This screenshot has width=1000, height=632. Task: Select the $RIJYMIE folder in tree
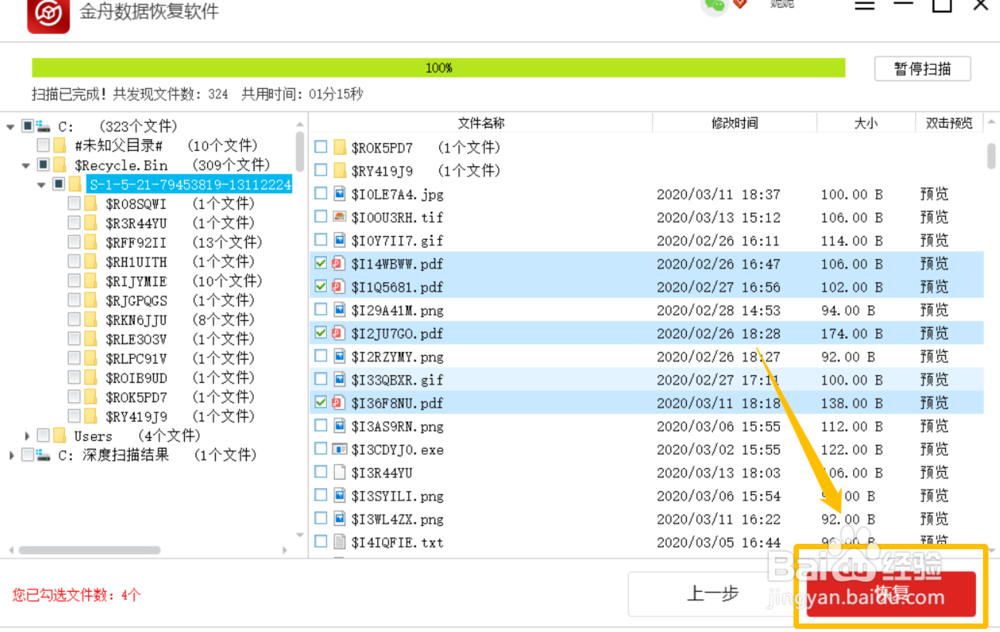(x=136, y=281)
